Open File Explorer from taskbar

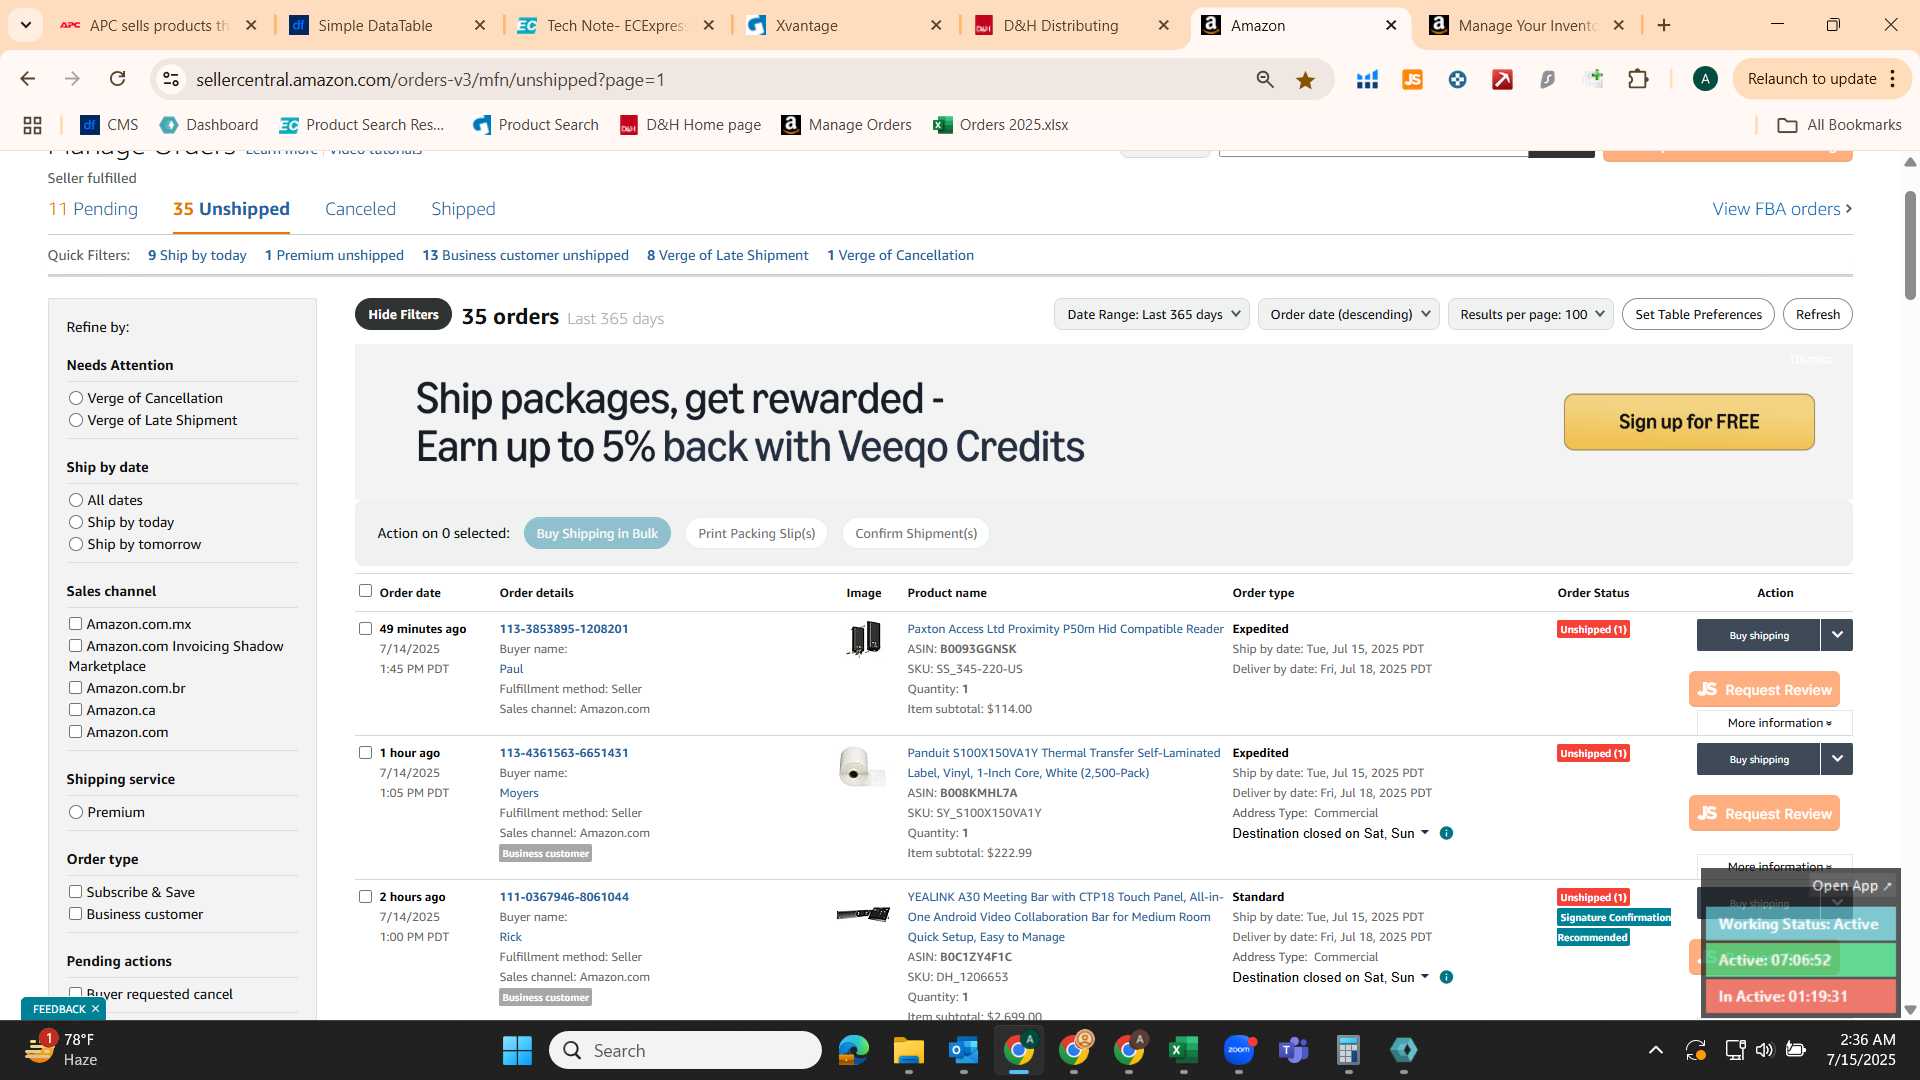[x=908, y=1050]
